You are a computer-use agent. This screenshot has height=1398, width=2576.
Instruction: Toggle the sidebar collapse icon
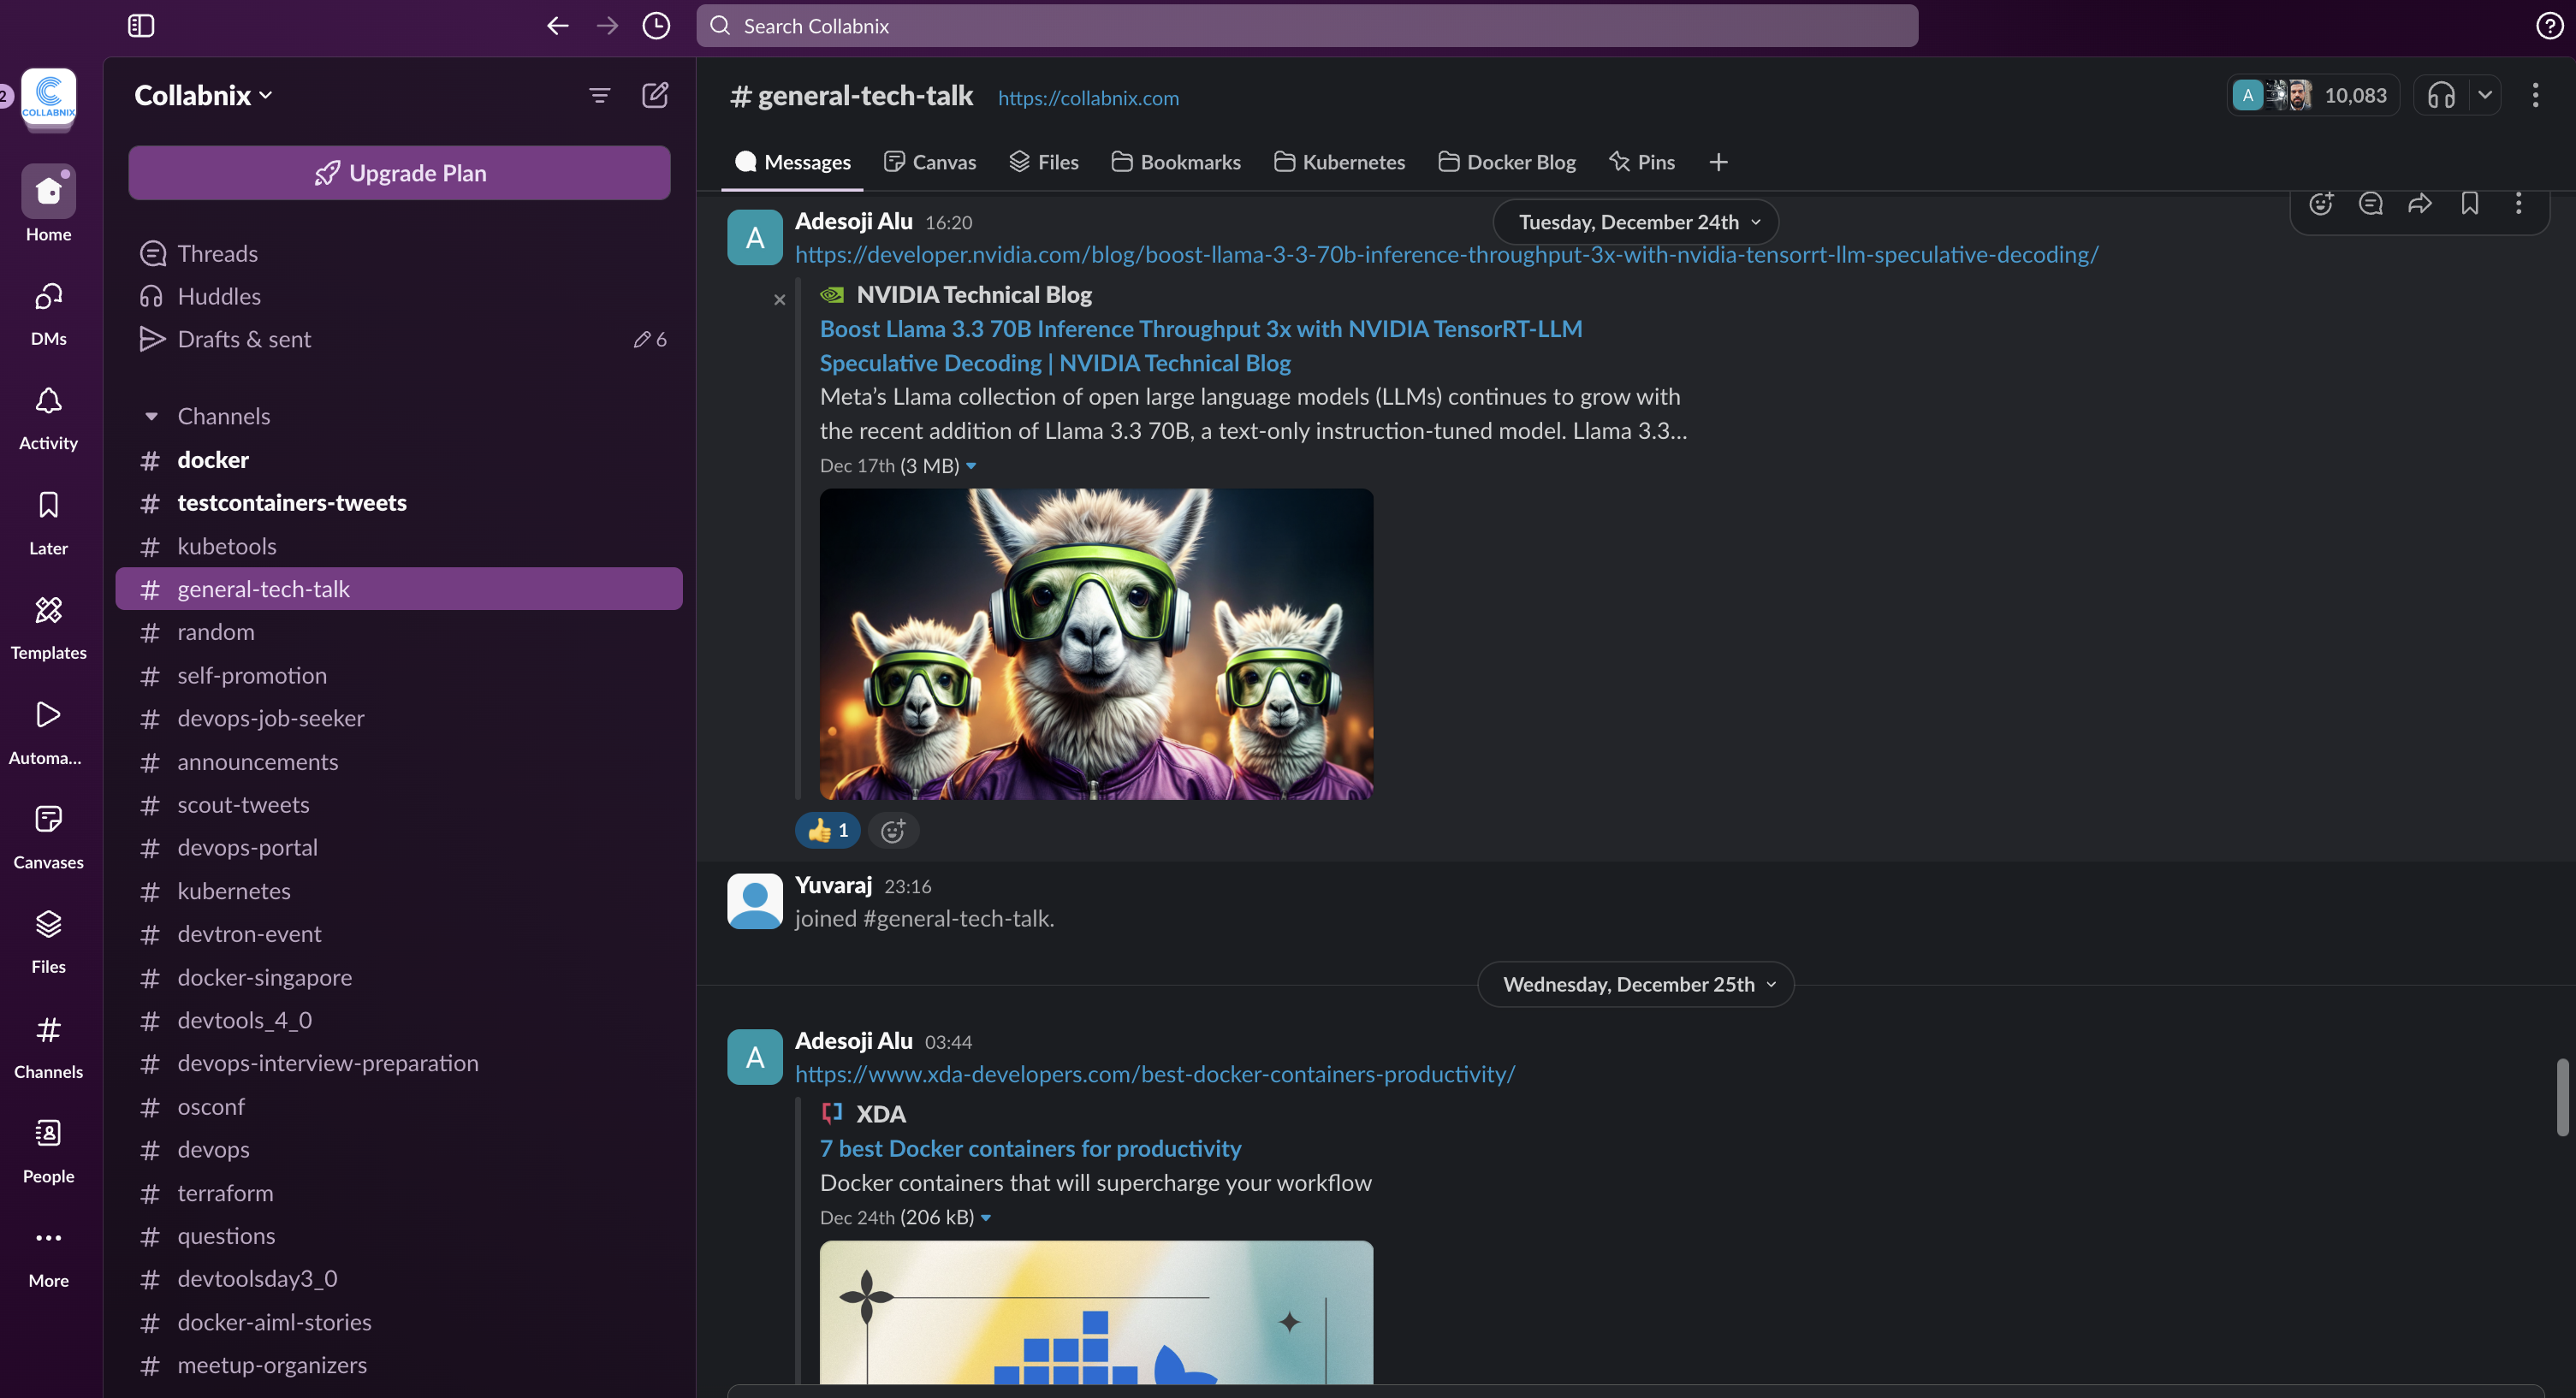pos(141,26)
